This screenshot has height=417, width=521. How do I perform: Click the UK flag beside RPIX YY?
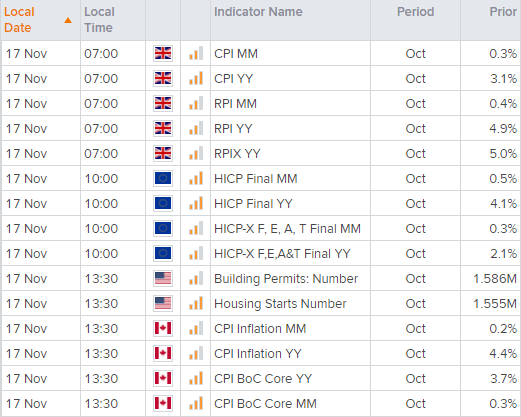[x=163, y=153]
